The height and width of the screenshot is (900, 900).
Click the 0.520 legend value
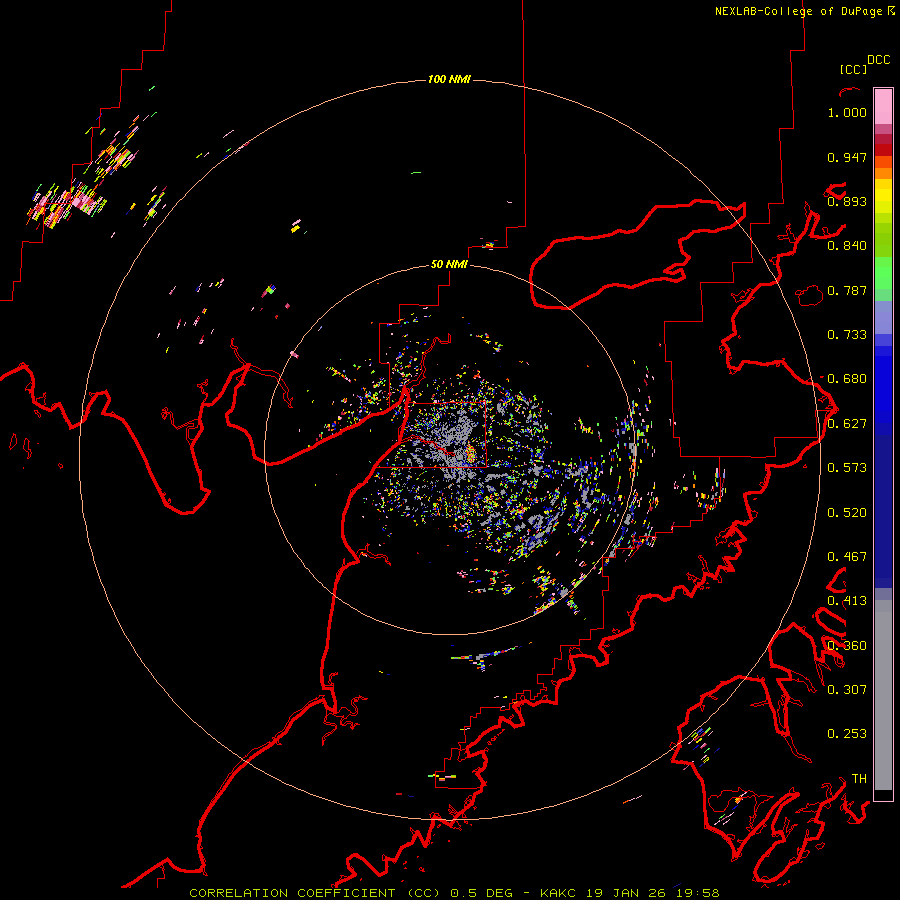pyautogui.click(x=847, y=513)
